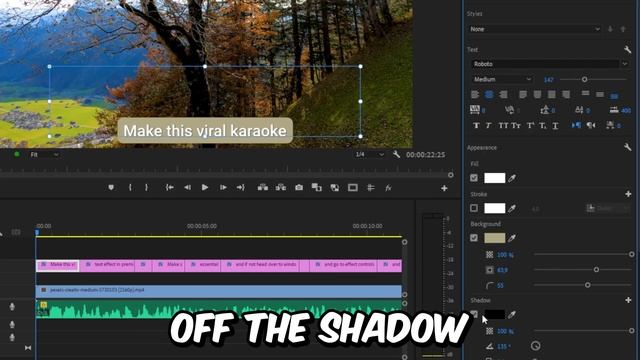Click the Shadow angle value 135
The image size is (640, 360).
[x=504, y=347]
